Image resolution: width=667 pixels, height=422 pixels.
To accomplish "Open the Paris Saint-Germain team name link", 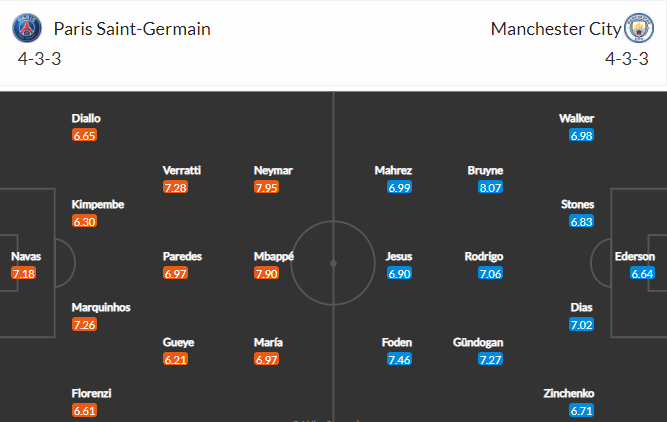I will click(132, 29).
